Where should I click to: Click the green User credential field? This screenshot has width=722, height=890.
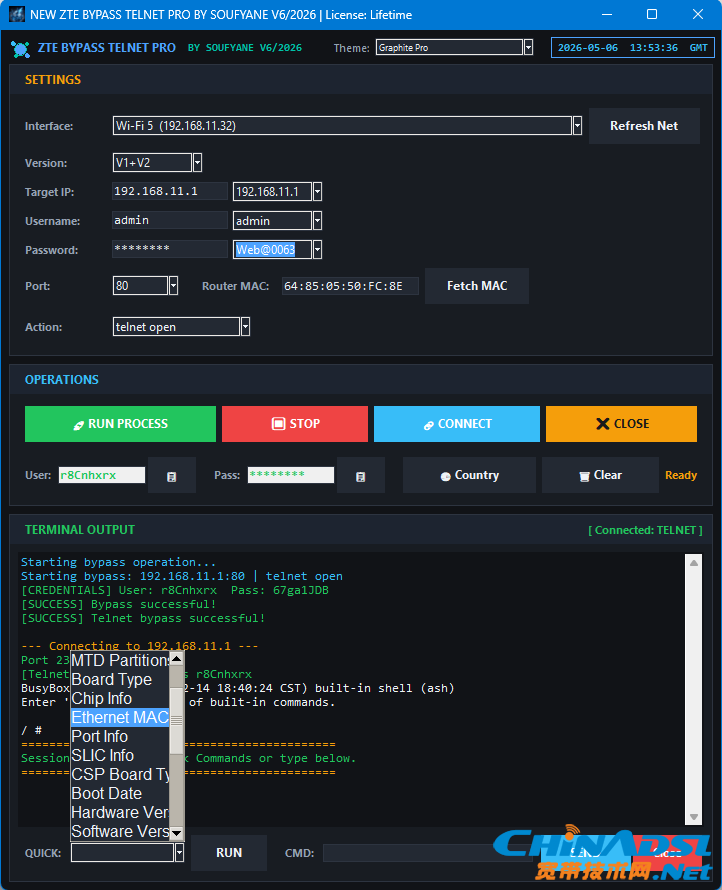click(102, 475)
